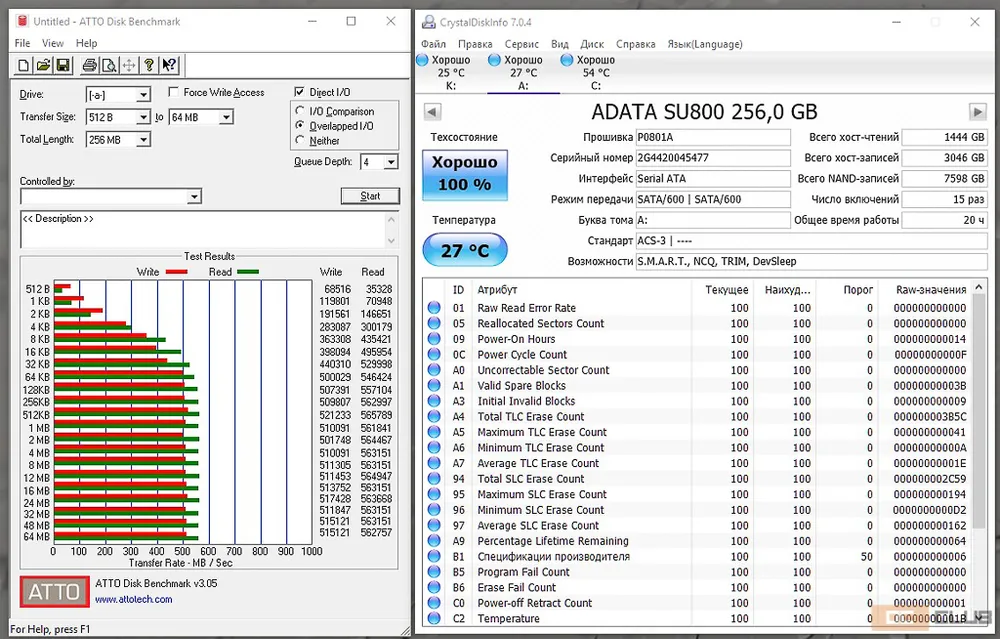Click the Save floppy disk icon
Screen dimensions: 1000x639
point(62,66)
